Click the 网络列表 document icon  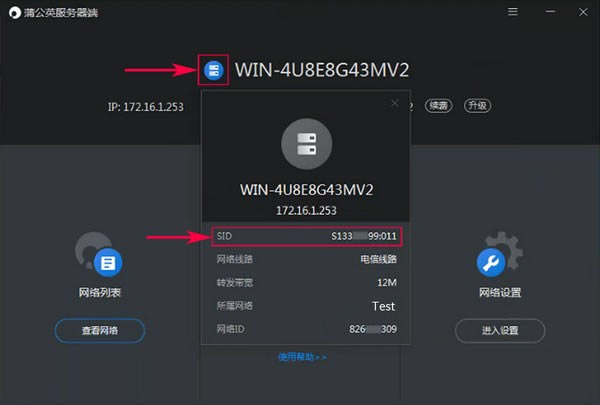108,263
